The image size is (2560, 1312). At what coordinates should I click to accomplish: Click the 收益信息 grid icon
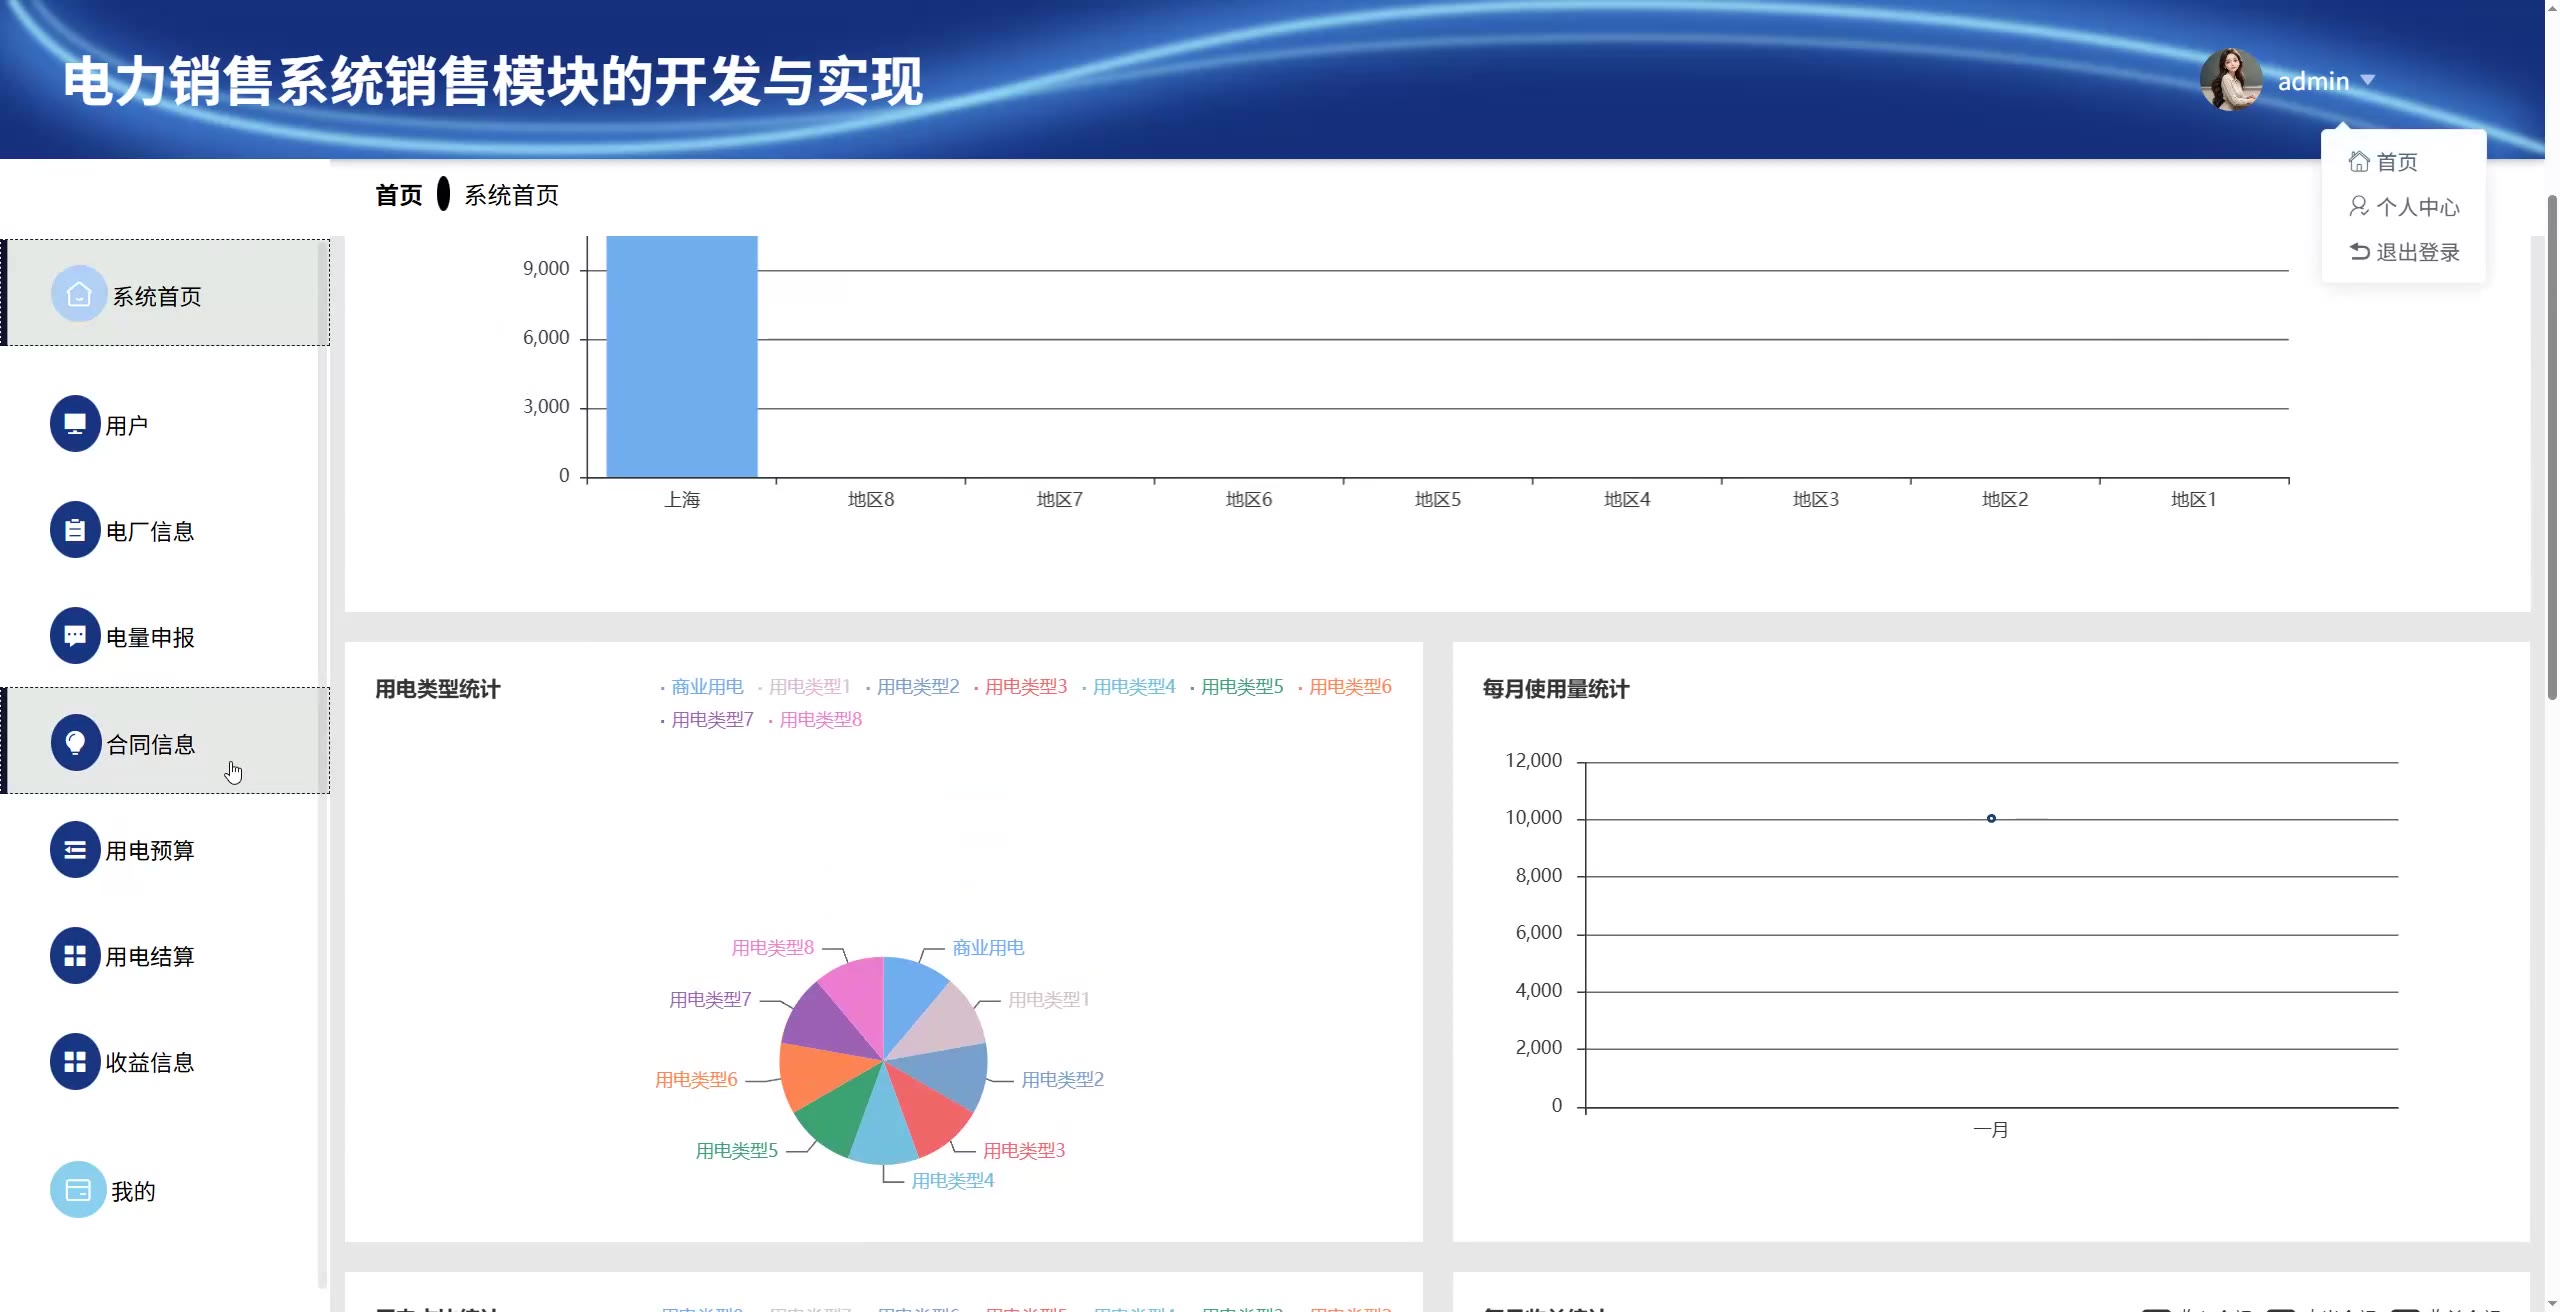pyautogui.click(x=75, y=1062)
